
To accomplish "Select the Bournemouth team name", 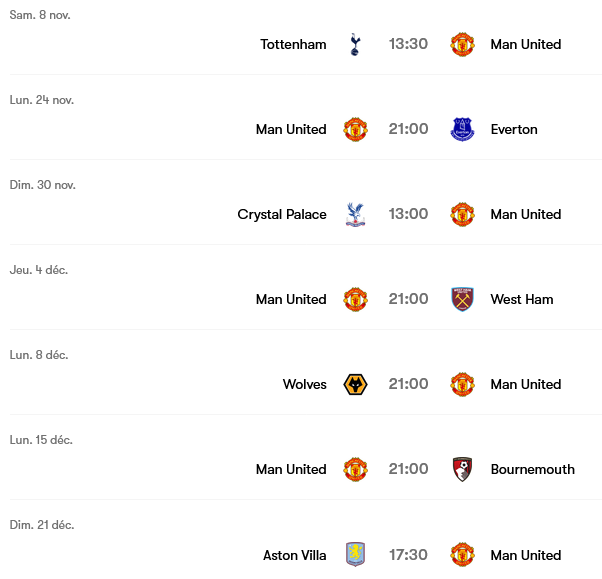I will click(533, 469).
